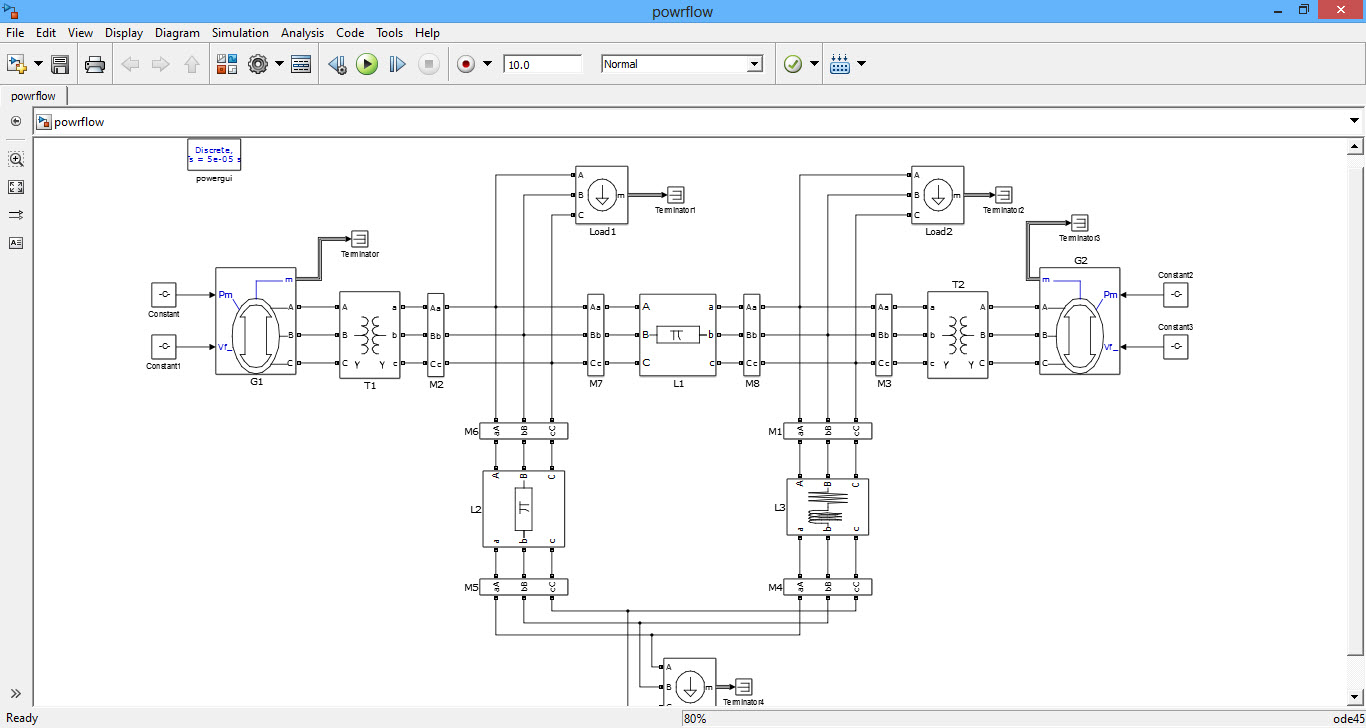Screen dimensions: 1366x728
Task: Click the simulation stop time field 10.0
Action: point(542,64)
